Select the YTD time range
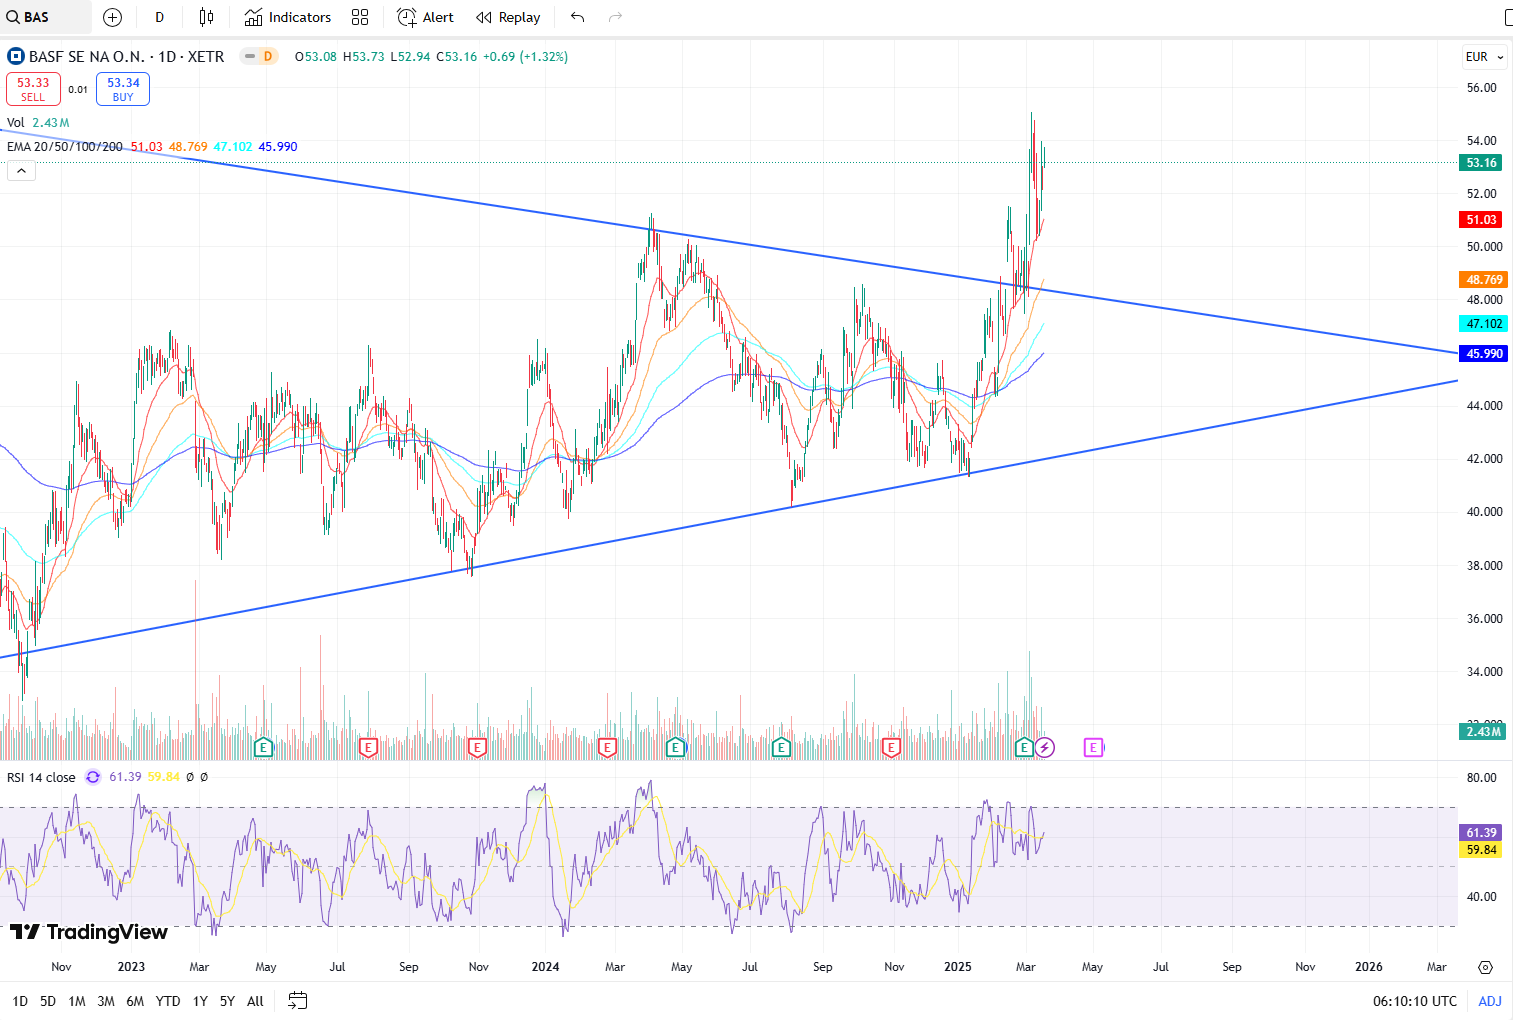The image size is (1513, 1020). click(168, 1001)
